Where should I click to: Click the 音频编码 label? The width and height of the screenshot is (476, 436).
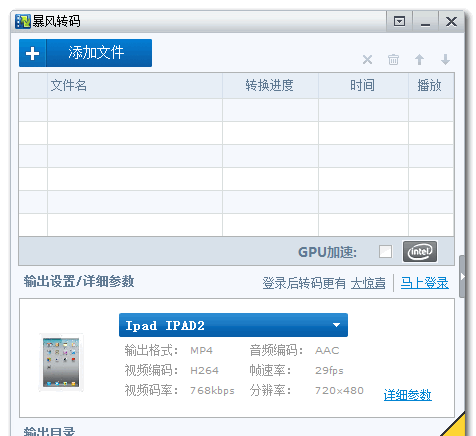coord(277,351)
